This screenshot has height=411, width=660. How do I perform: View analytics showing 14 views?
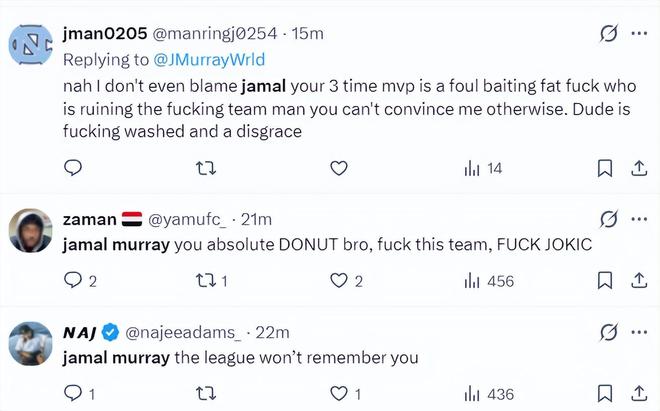coord(482,169)
